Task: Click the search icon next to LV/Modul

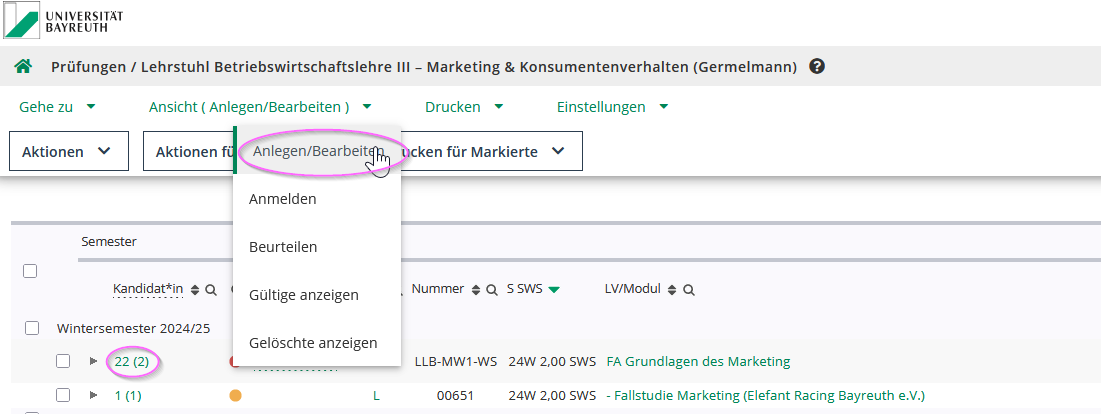Action: [689, 290]
